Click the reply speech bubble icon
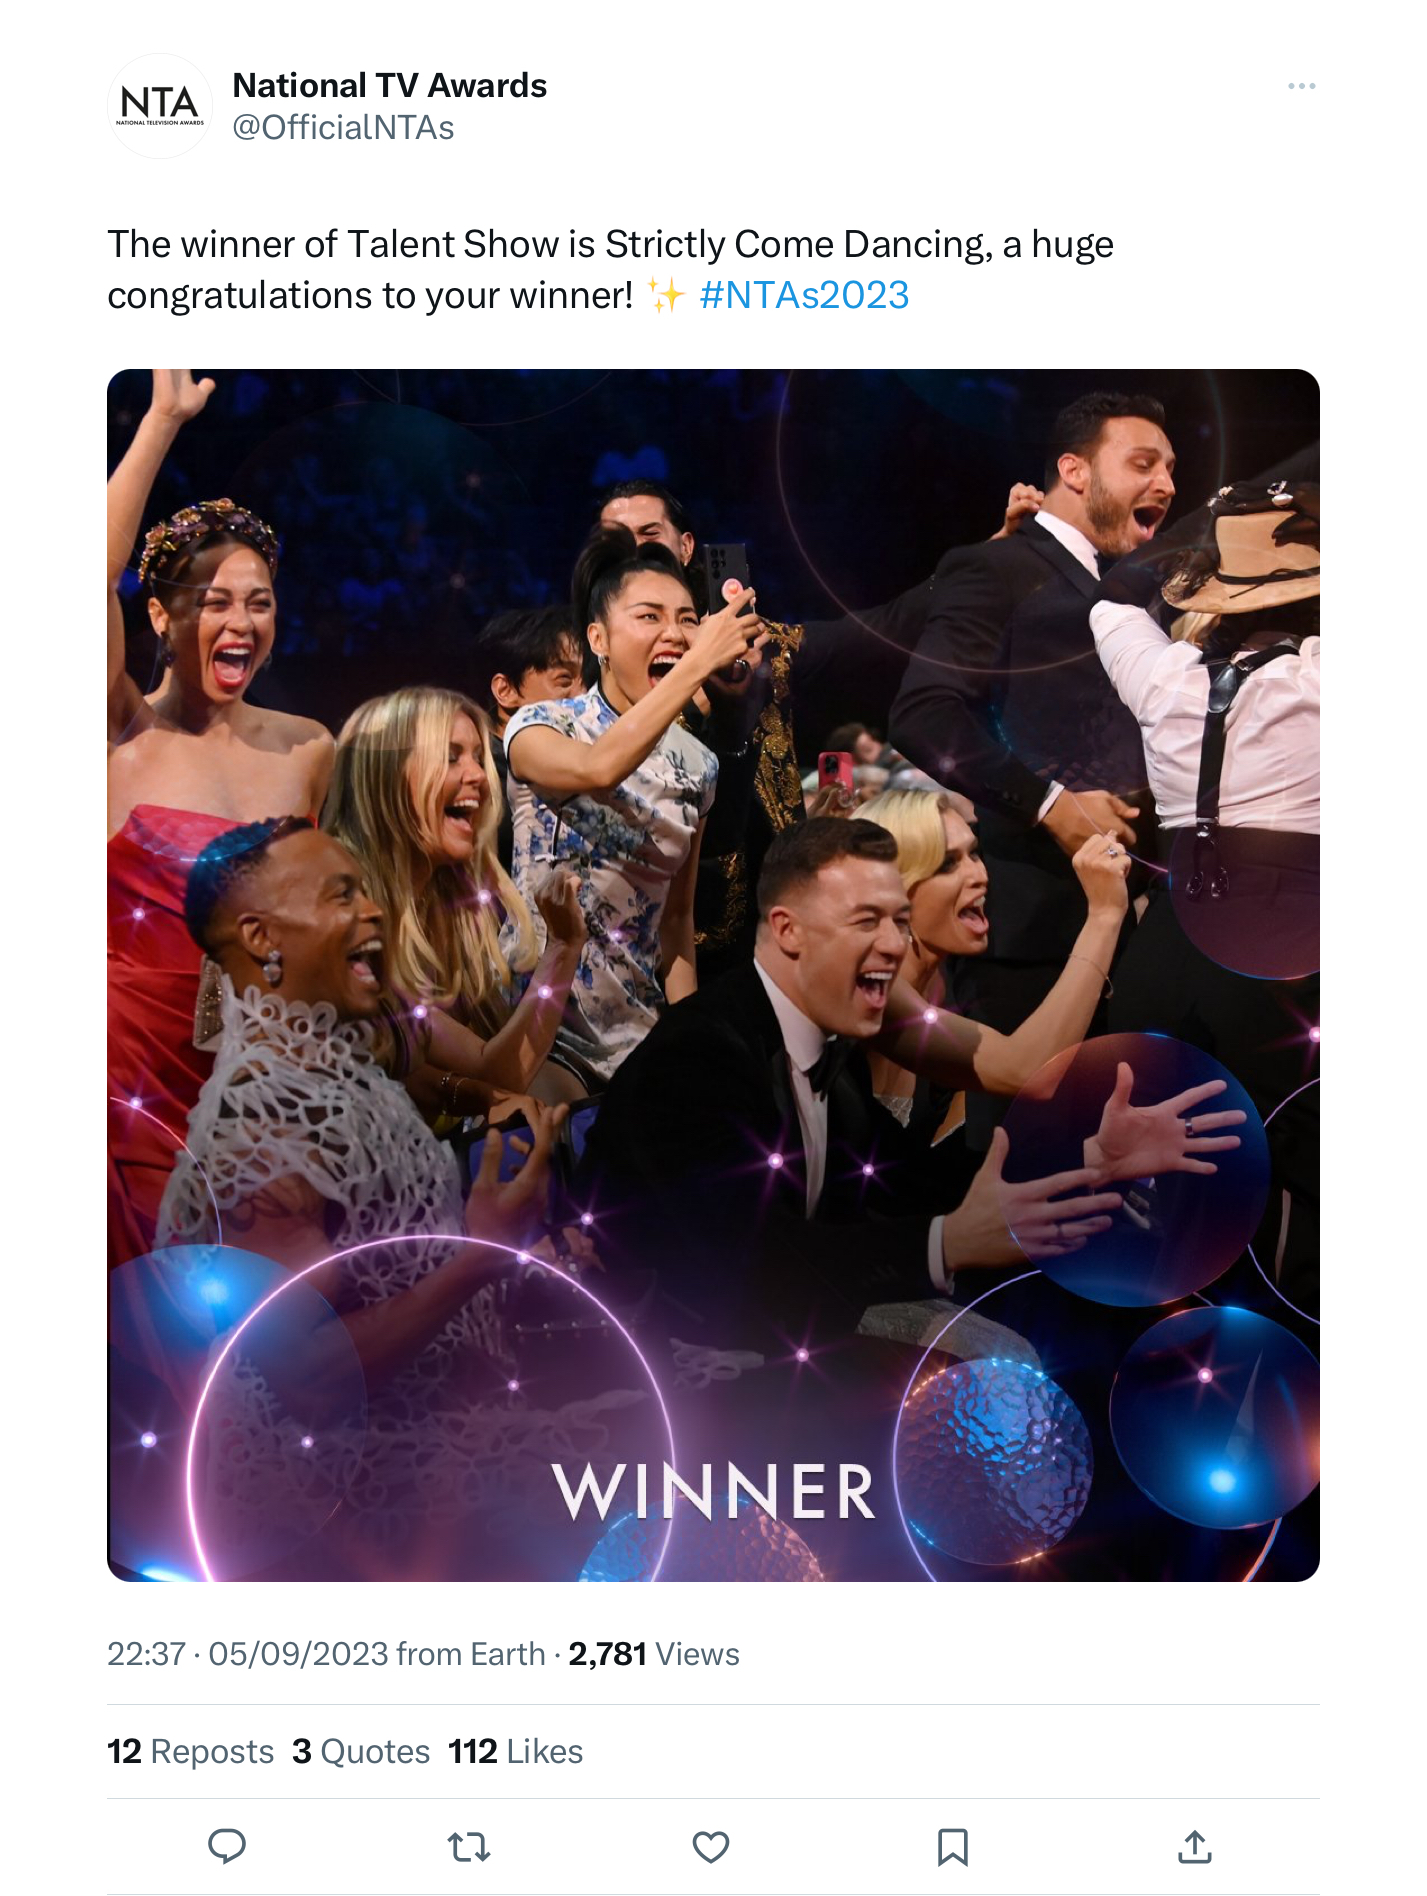1427x1896 pixels. tap(227, 1846)
